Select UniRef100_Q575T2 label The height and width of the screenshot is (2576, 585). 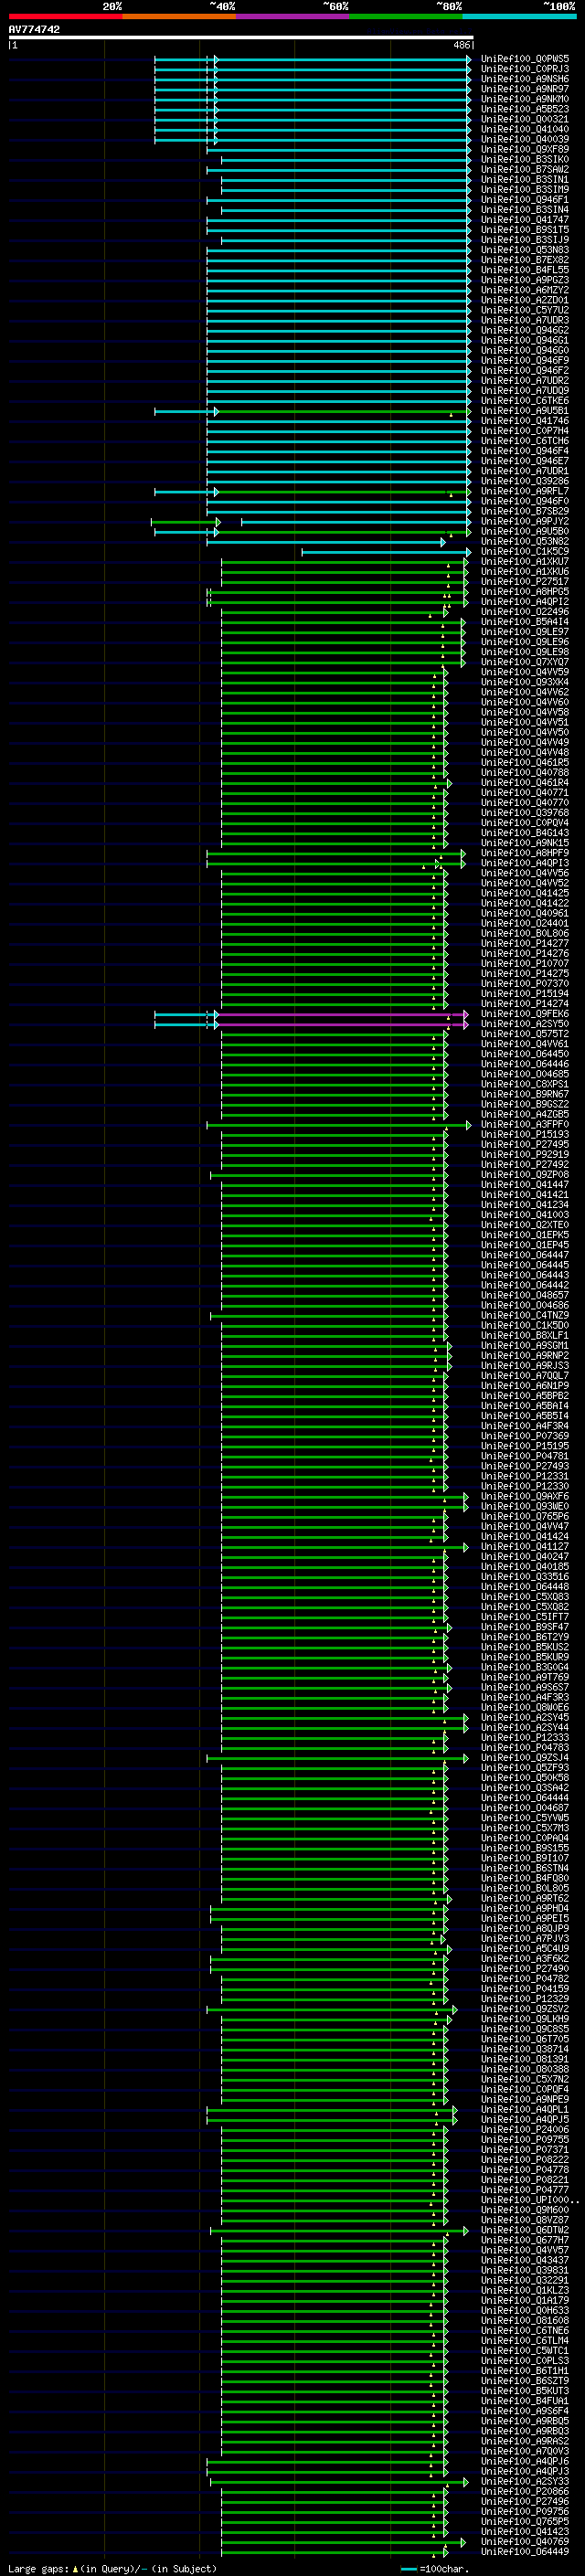click(525, 1034)
